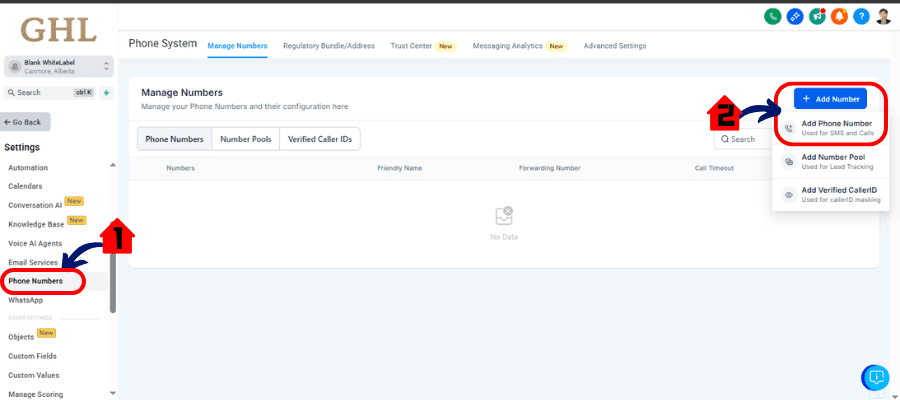Open Phone Numbers in sidebar
This screenshot has height=400, width=900.
[x=36, y=281]
